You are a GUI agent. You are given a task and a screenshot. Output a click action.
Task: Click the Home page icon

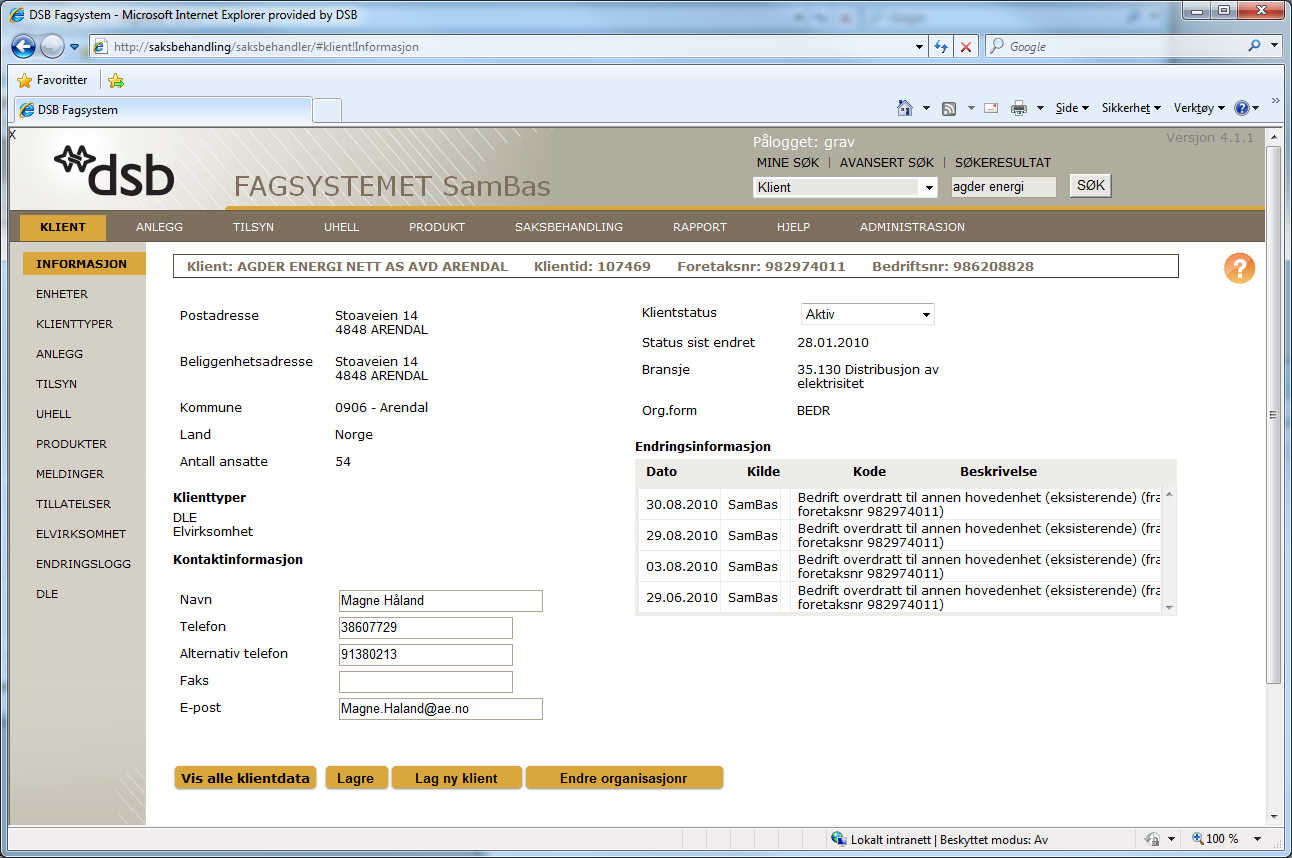905,108
